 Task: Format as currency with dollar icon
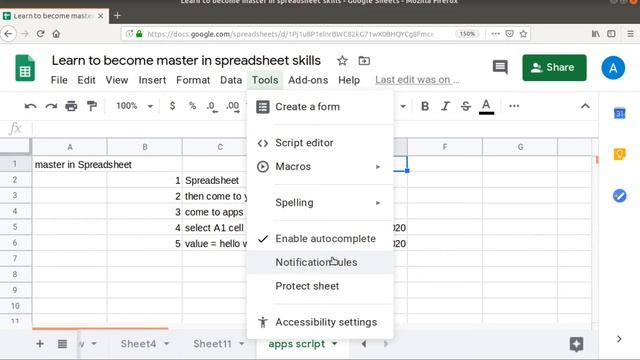172,106
